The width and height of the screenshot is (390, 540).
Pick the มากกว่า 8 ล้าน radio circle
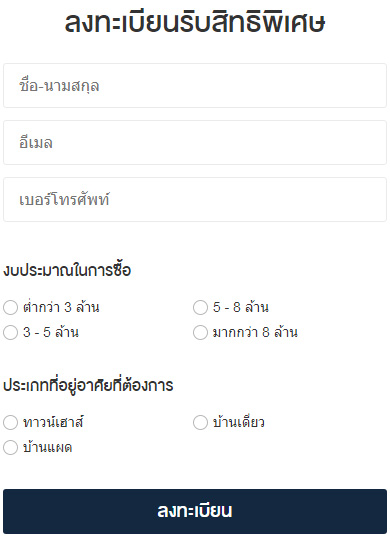200,333
